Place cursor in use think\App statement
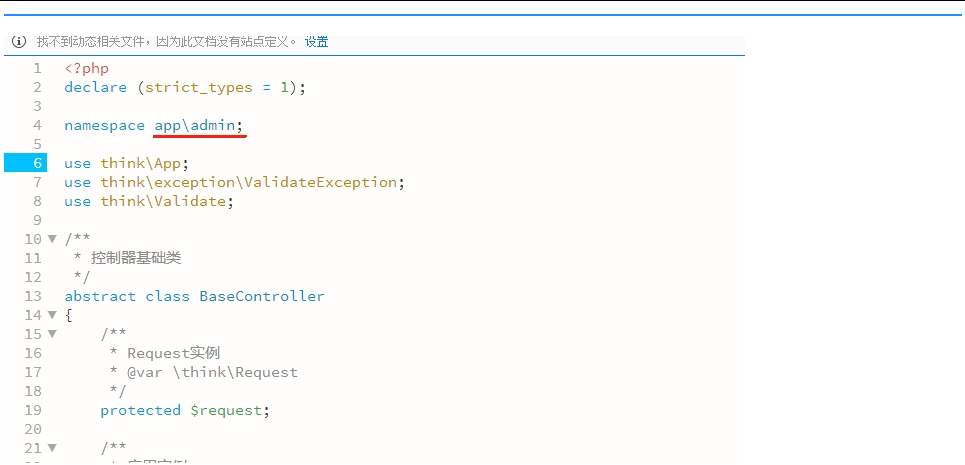The width and height of the screenshot is (965, 465). coord(126,163)
